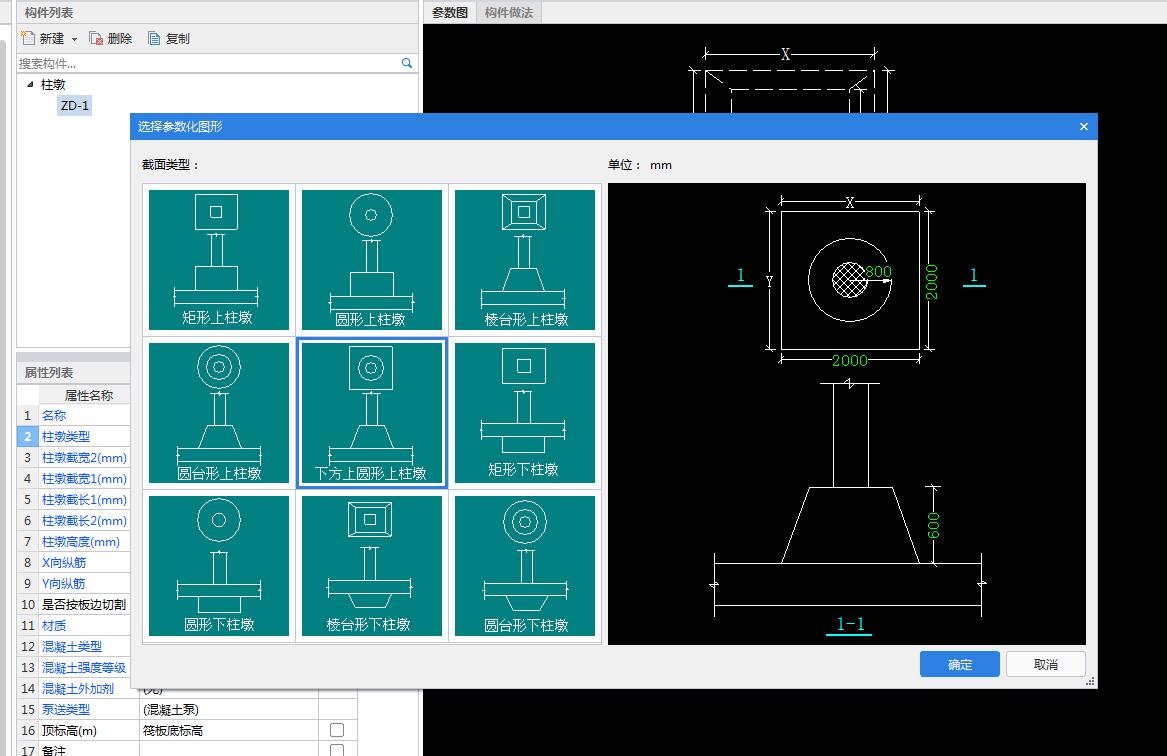Click the 删除 delete icon
This screenshot has width=1167, height=756.
pyautogui.click(x=96, y=38)
